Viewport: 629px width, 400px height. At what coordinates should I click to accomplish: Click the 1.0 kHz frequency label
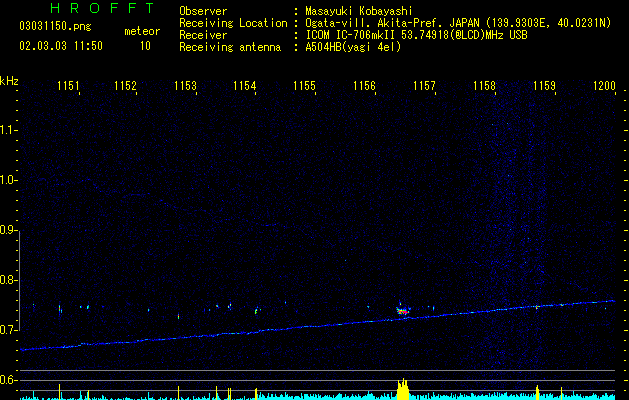click(x=9, y=180)
